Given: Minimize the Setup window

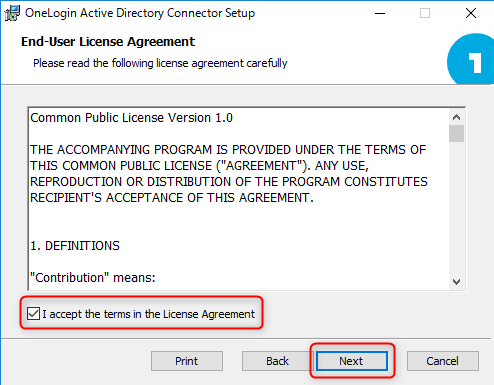Looking at the screenshot, I should [380, 13].
